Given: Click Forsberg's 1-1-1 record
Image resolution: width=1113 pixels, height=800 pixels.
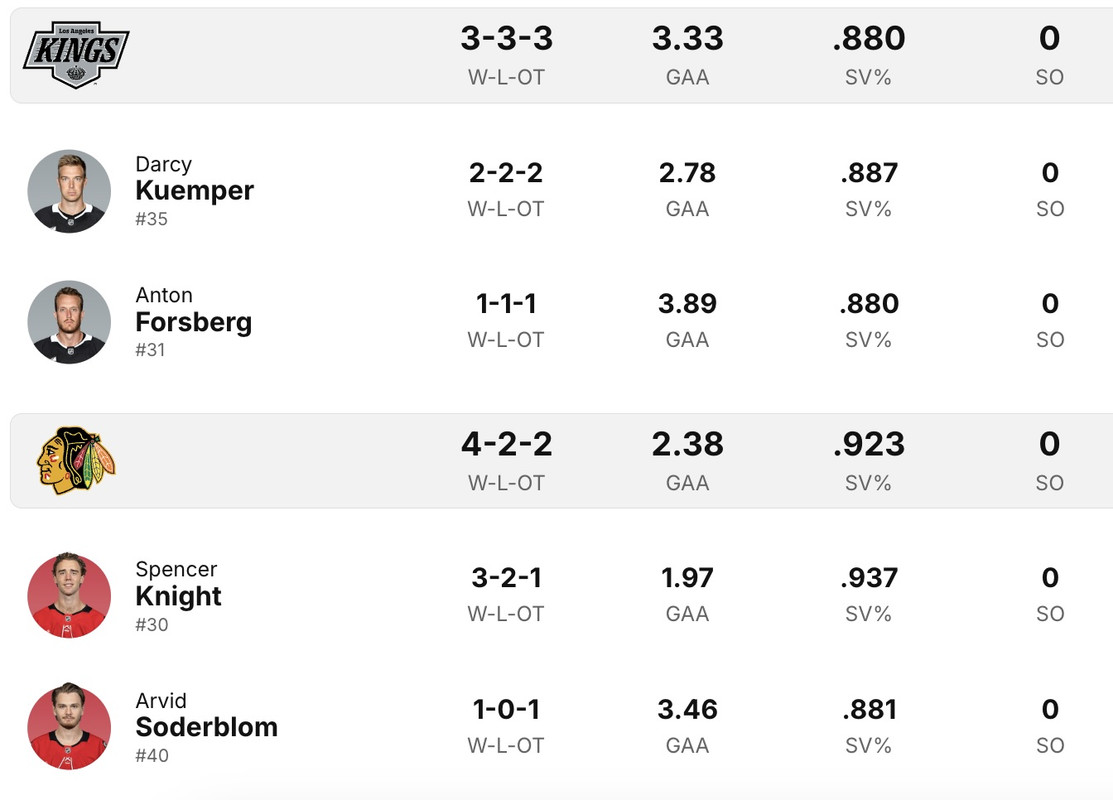Looking at the screenshot, I should click(x=506, y=304).
